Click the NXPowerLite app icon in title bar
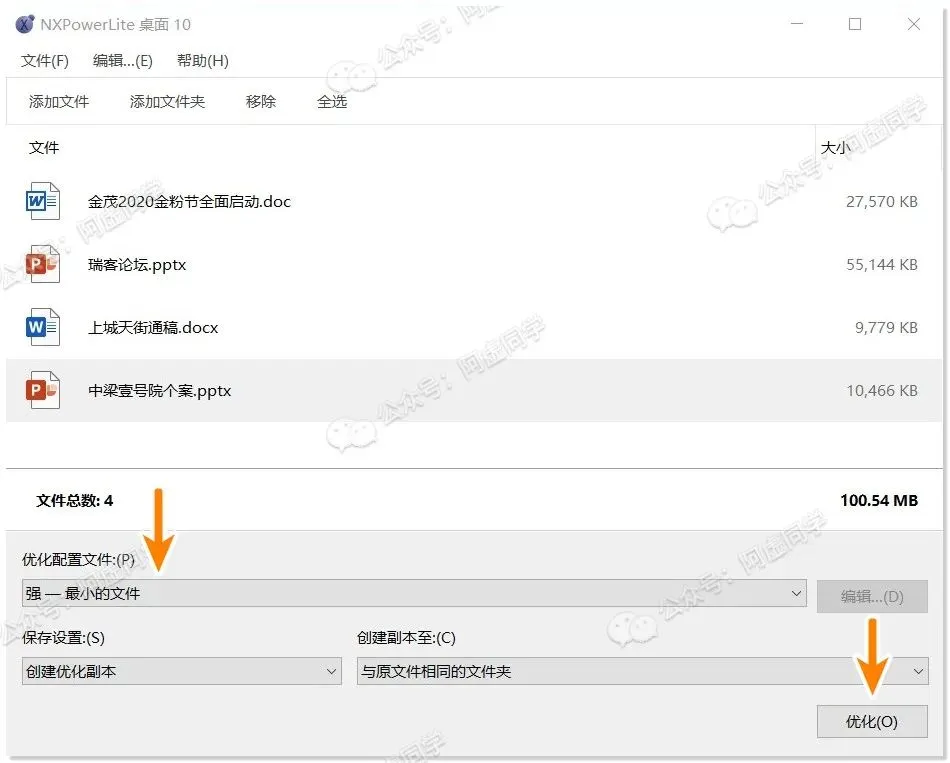The width and height of the screenshot is (950, 763). 25,24
